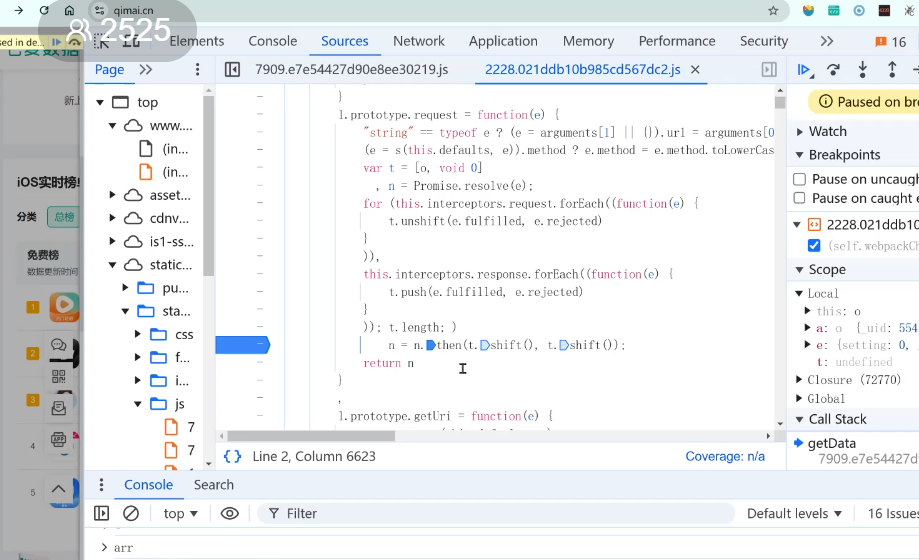Viewport: 919px width, 560px height.
Task: Click the blue breakpoint marker in gutter
Action: tap(243, 345)
